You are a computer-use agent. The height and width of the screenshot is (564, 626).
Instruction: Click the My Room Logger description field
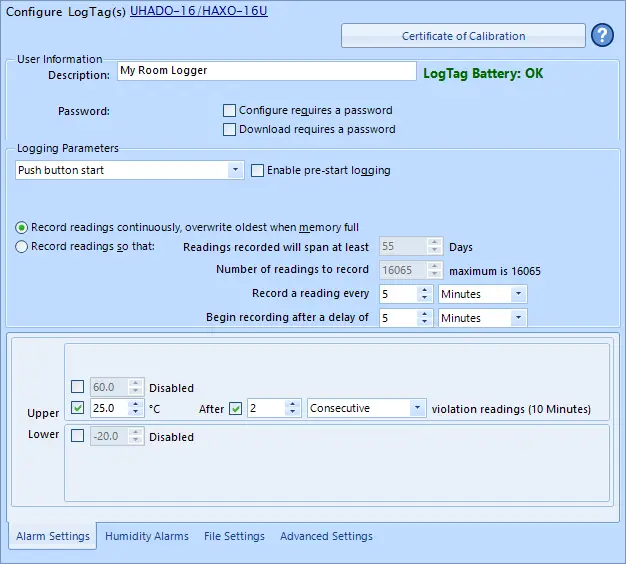coord(265,71)
